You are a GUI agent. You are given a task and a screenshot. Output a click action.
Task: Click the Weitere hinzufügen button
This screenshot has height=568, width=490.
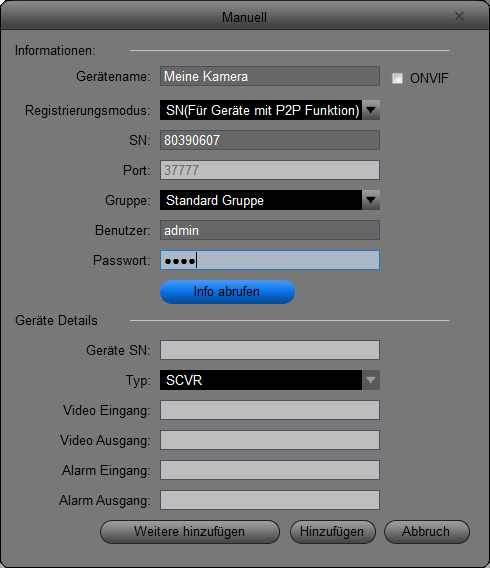pyautogui.click(x=190, y=532)
